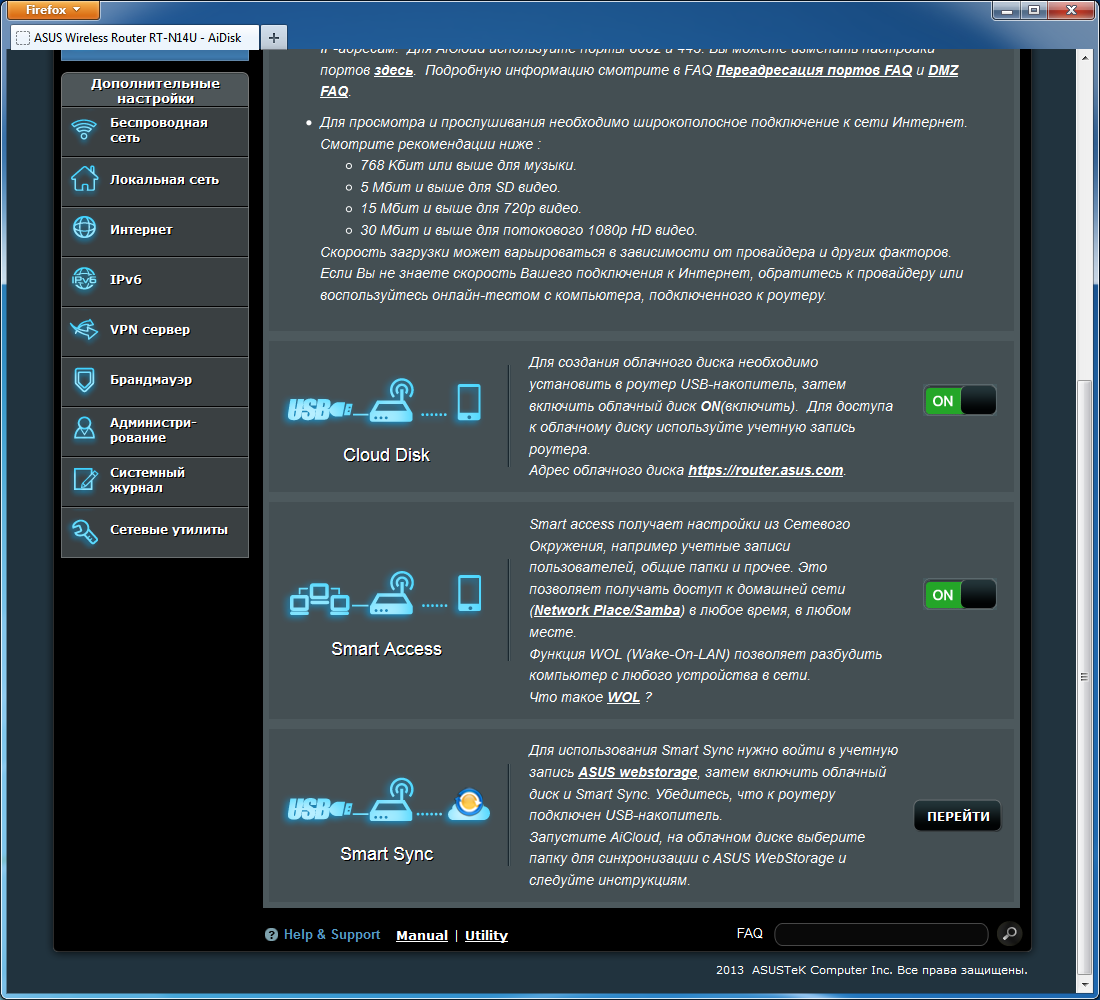Click the shield icon for Брандмауэр
1100x1000 pixels.
[84, 379]
